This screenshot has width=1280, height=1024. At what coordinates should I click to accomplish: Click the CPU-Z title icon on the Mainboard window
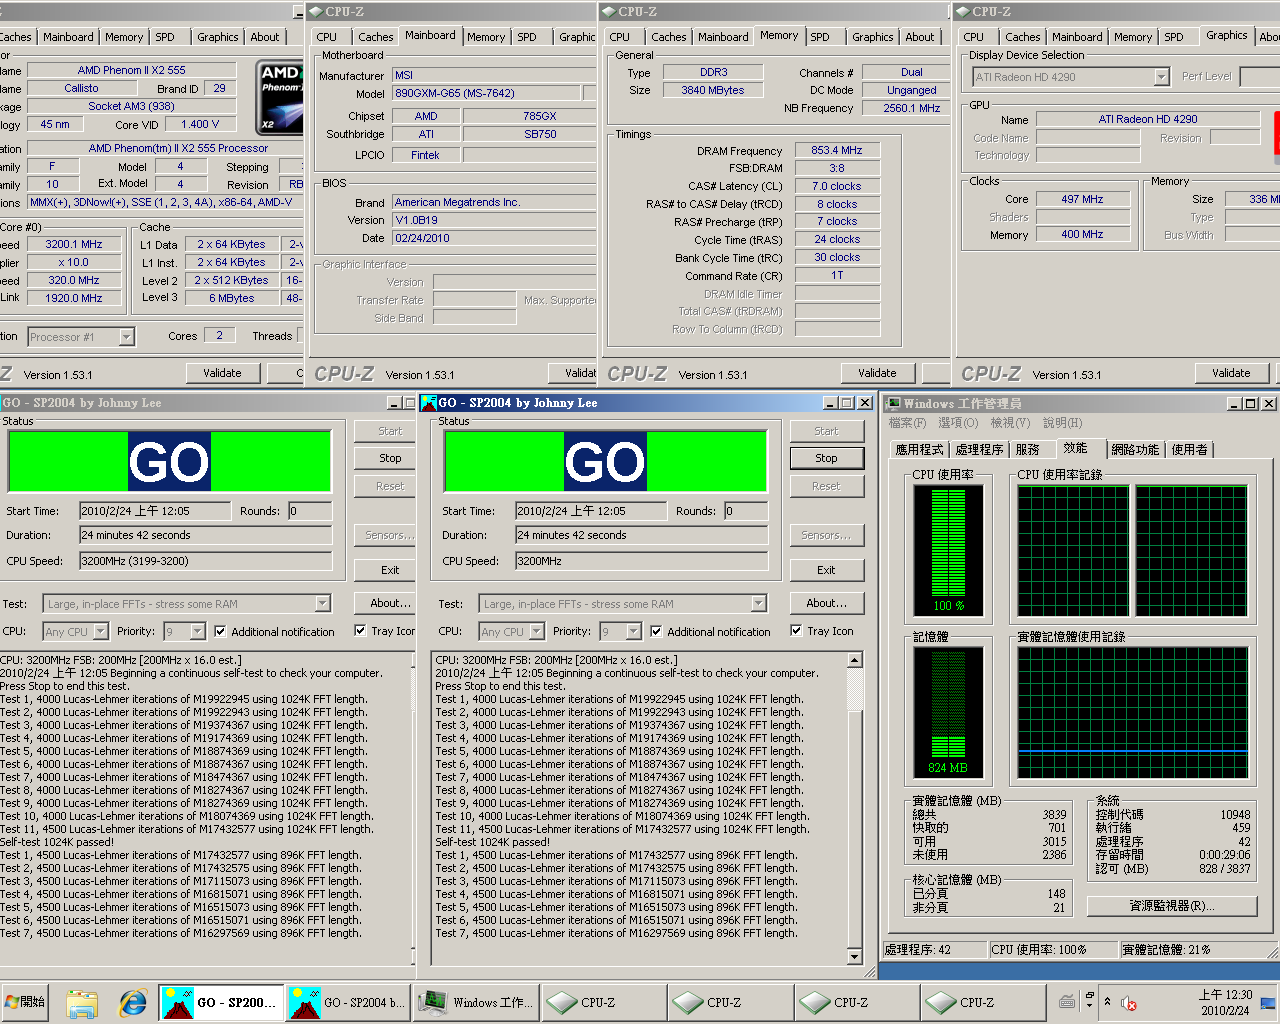point(314,12)
